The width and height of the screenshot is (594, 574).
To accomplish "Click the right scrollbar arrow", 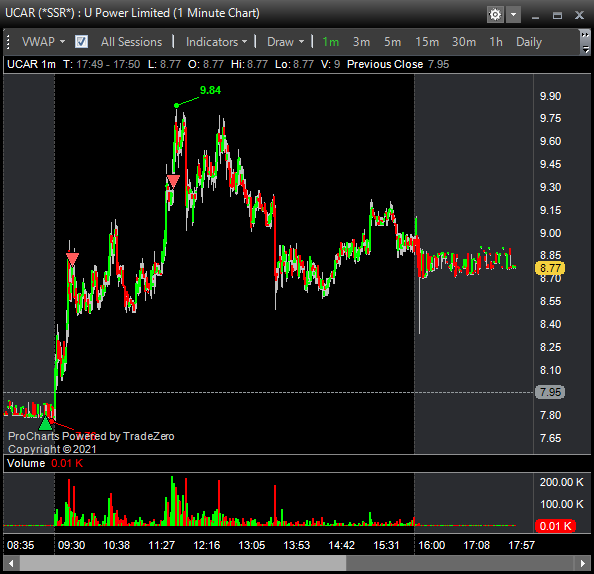I will pyautogui.click(x=583, y=563).
